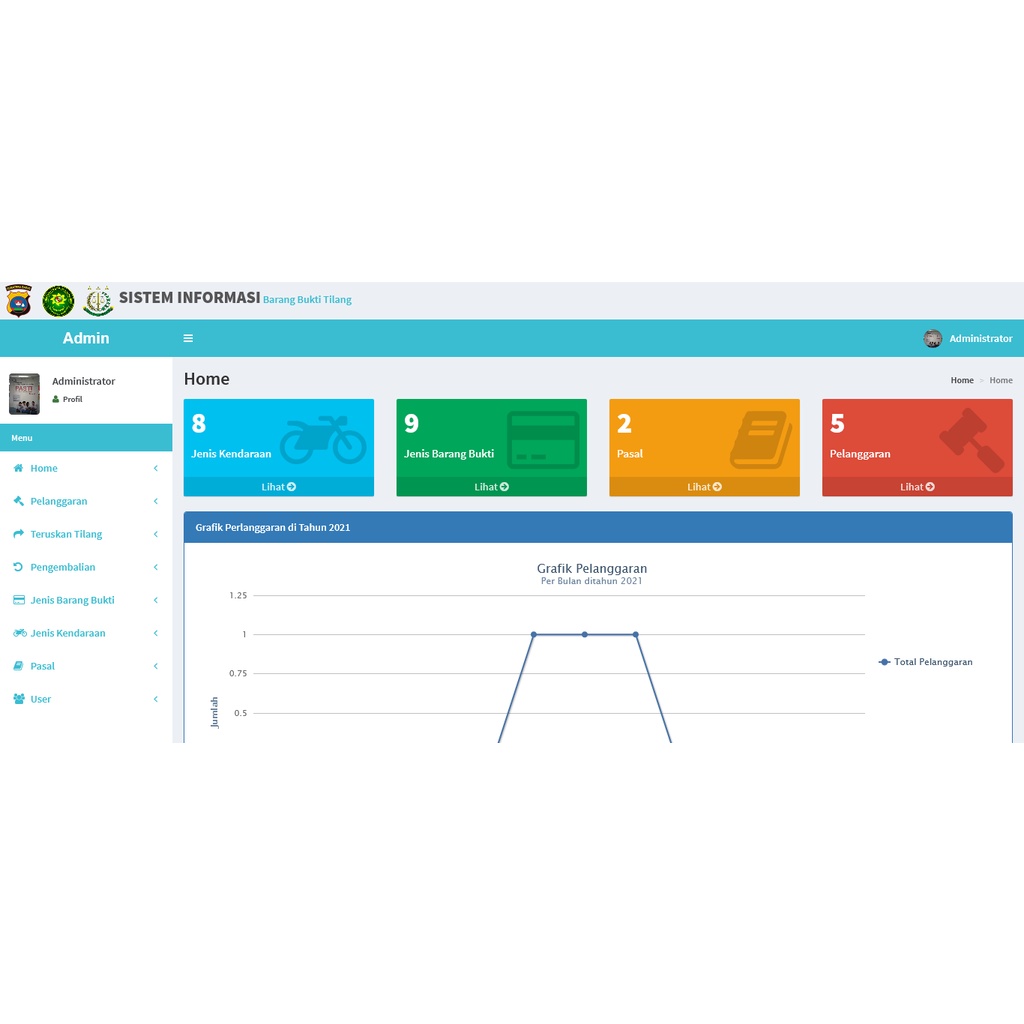This screenshot has height=1024, width=1024.
Task: Click the number 5 on red card
Action: (x=837, y=423)
